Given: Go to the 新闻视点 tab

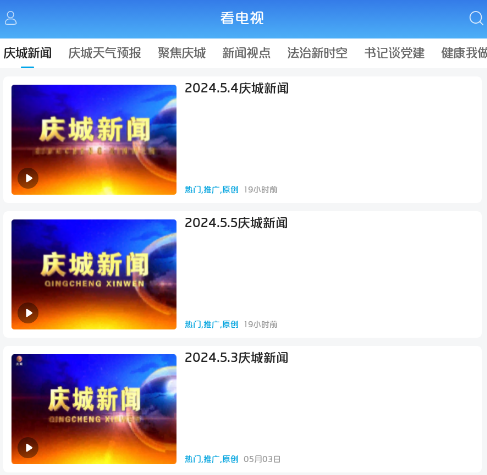Looking at the screenshot, I should (x=246, y=53).
